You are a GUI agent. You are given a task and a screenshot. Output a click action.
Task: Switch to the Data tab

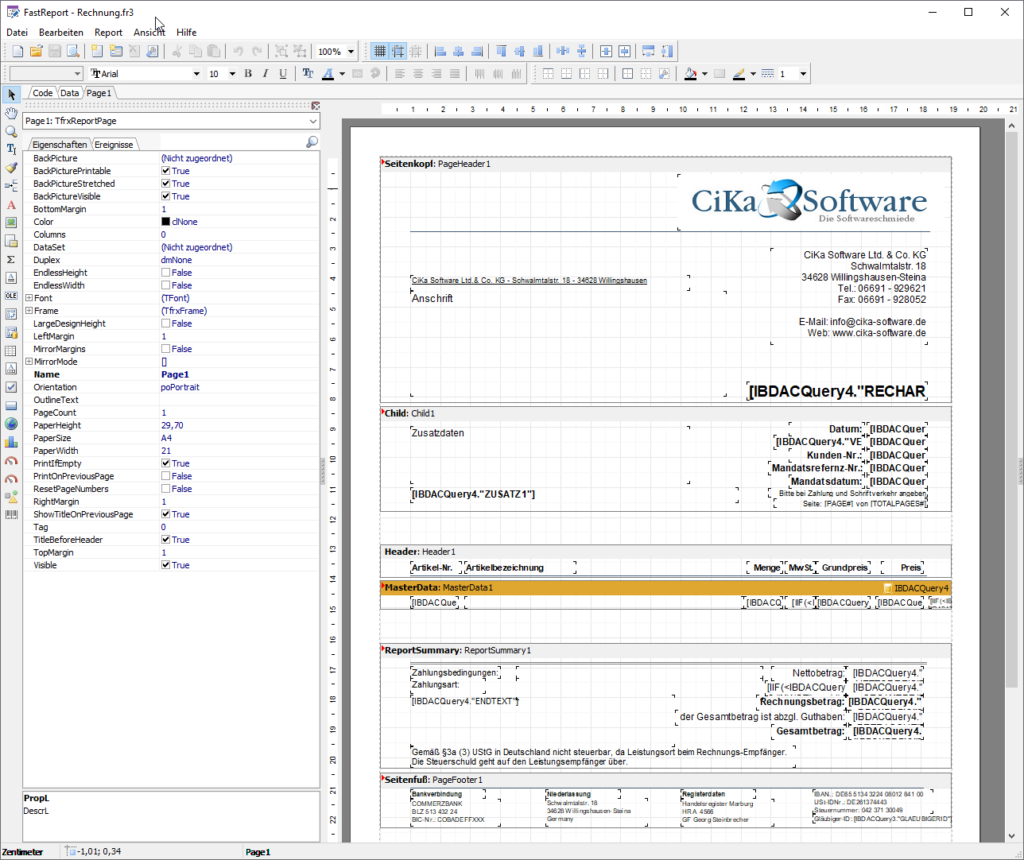point(69,93)
